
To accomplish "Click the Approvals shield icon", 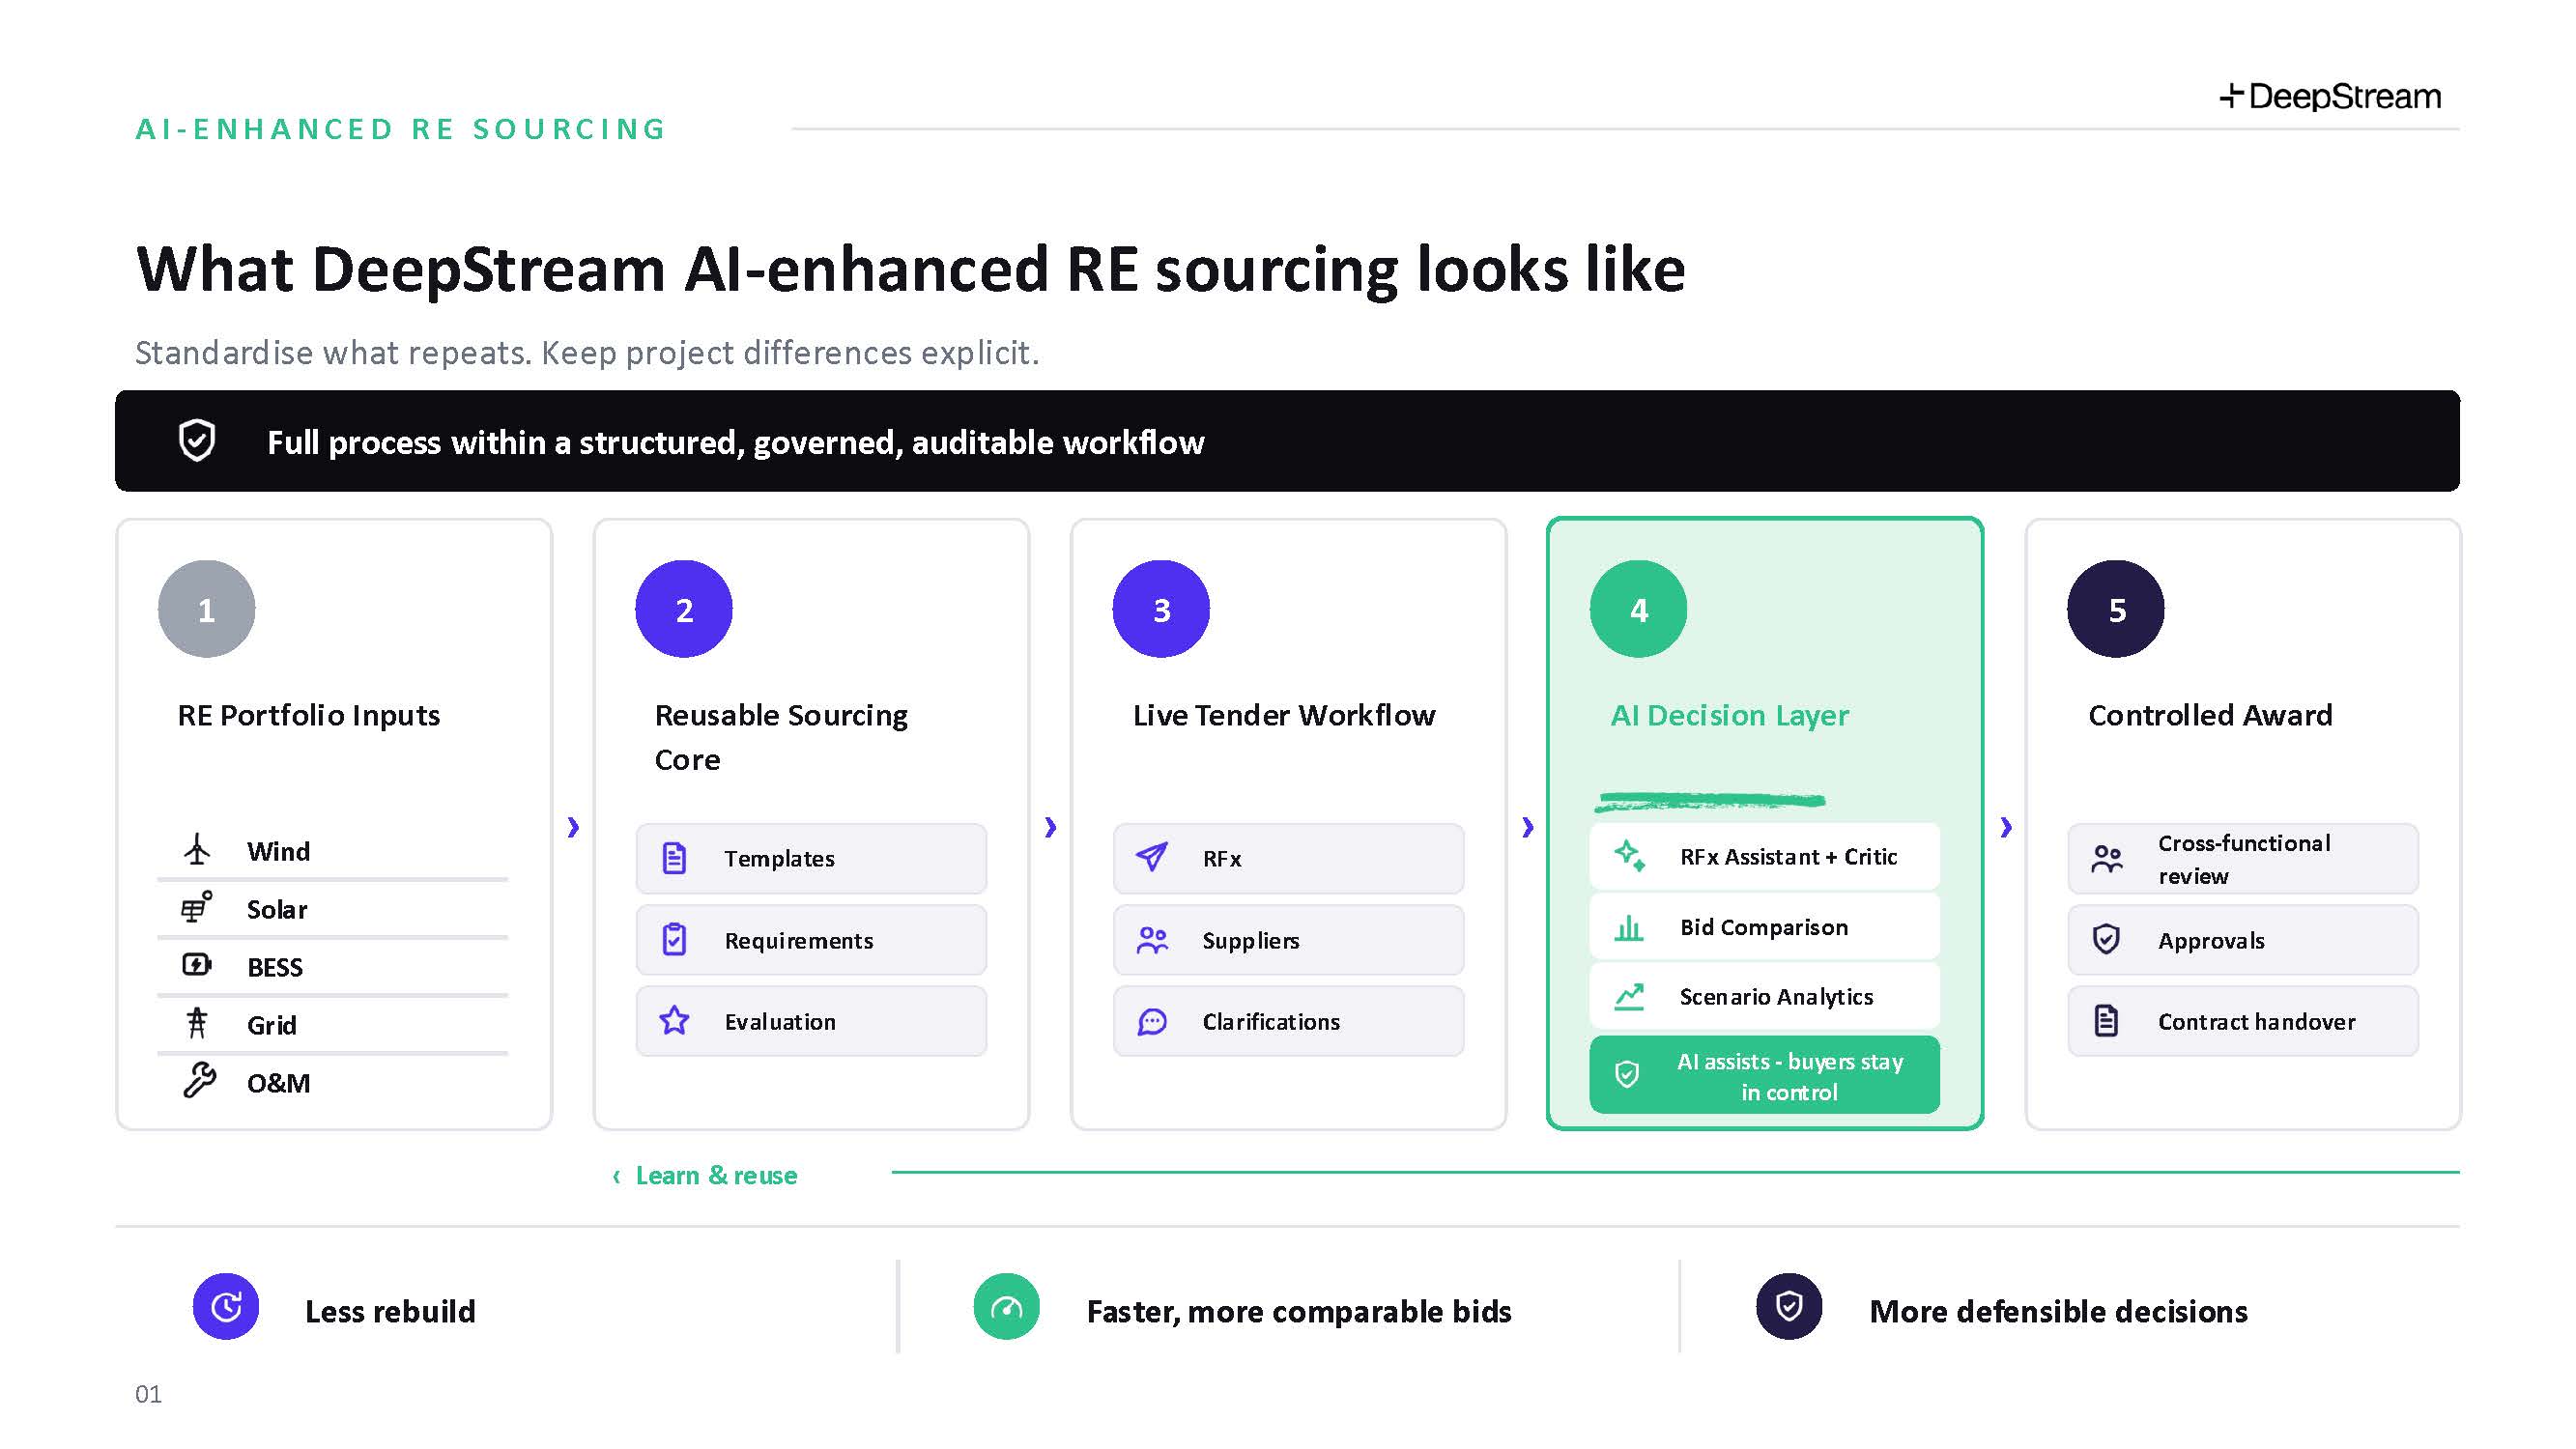I will [2106, 939].
